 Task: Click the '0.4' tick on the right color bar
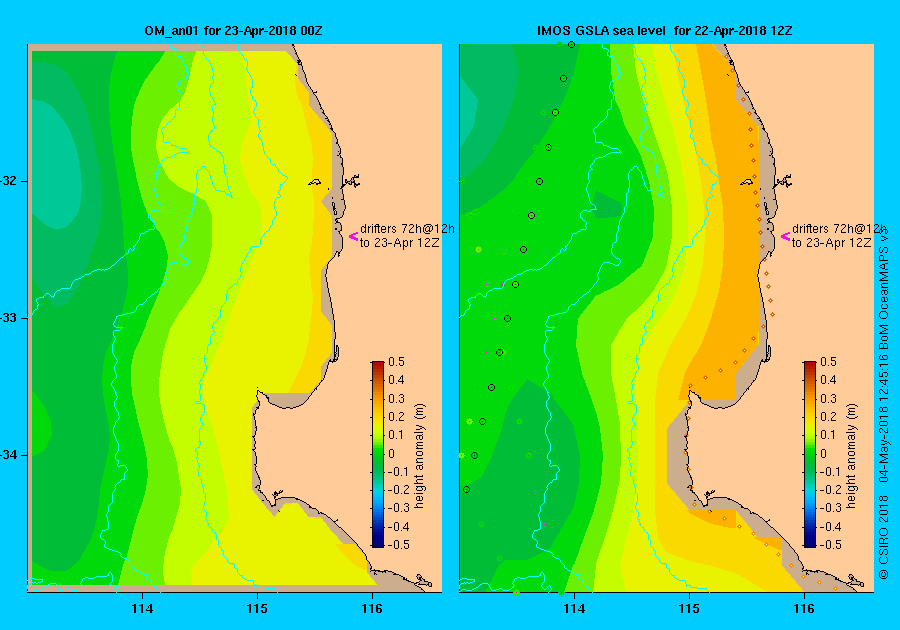click(x=828, y=380)
